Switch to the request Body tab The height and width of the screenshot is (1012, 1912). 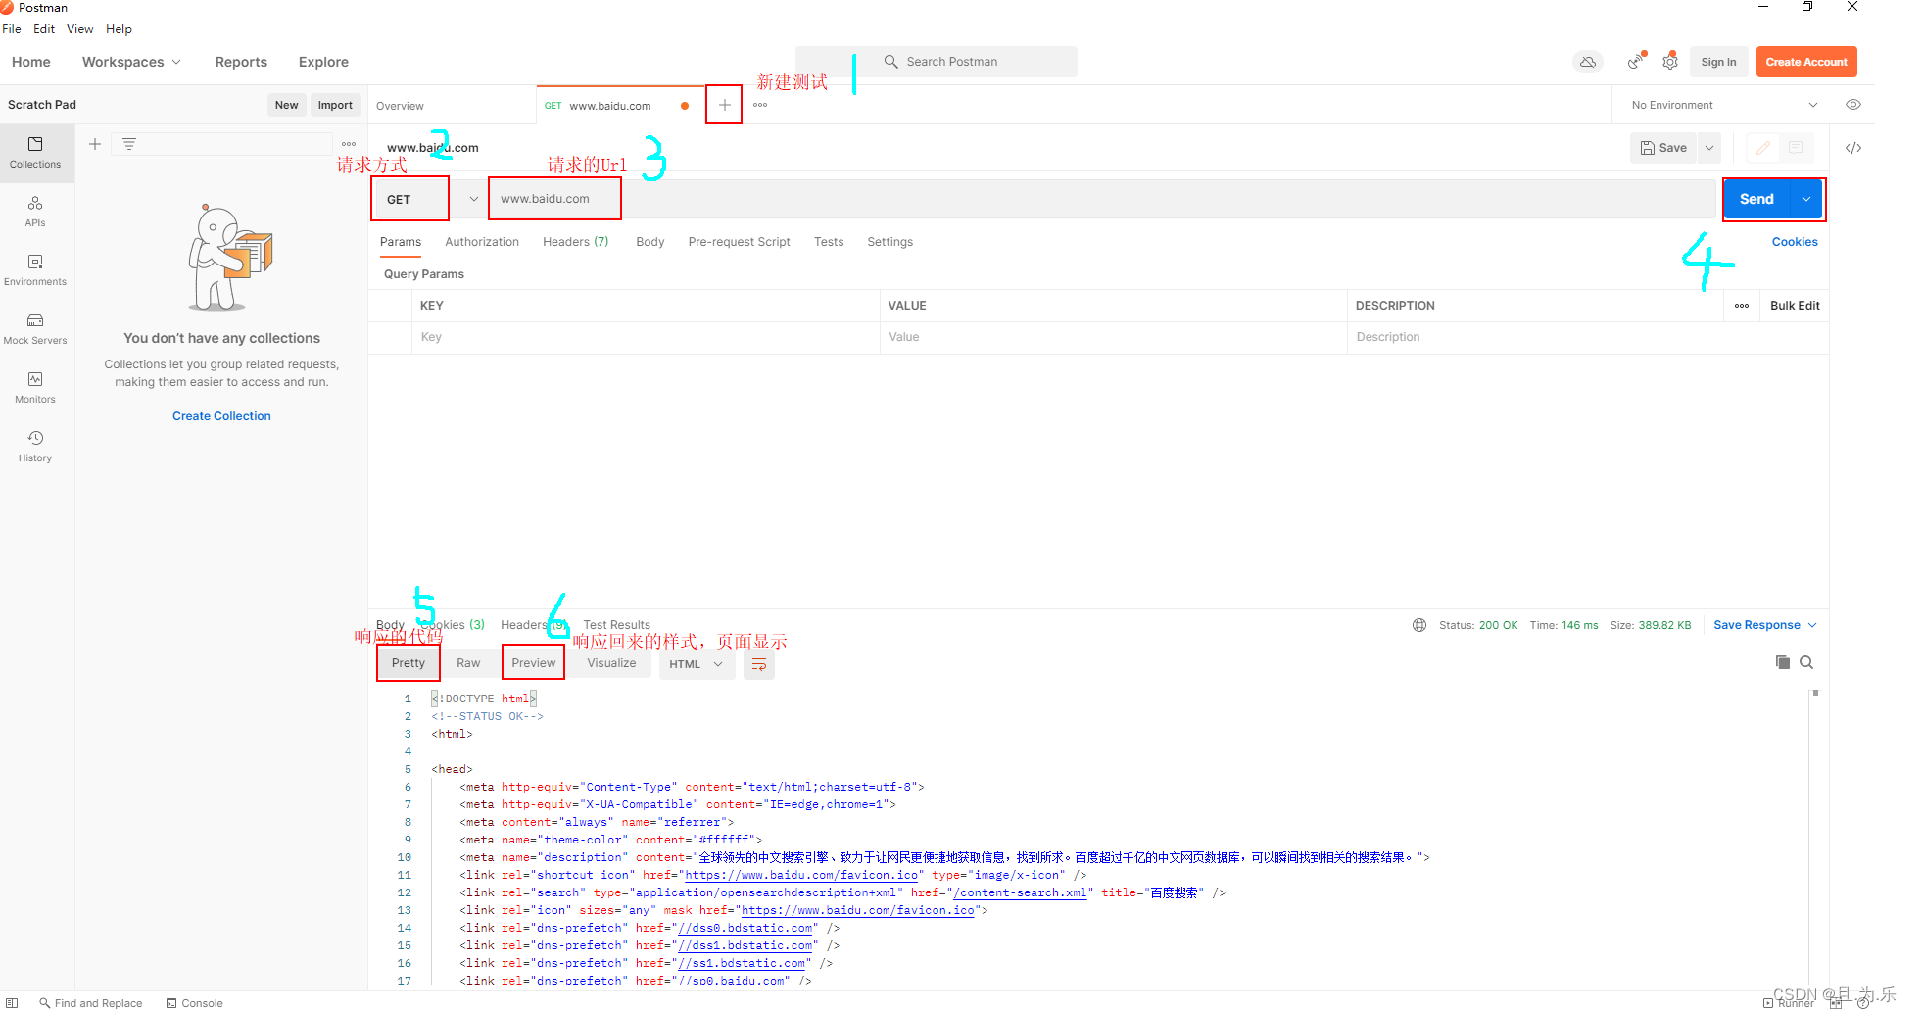[650, 242]
